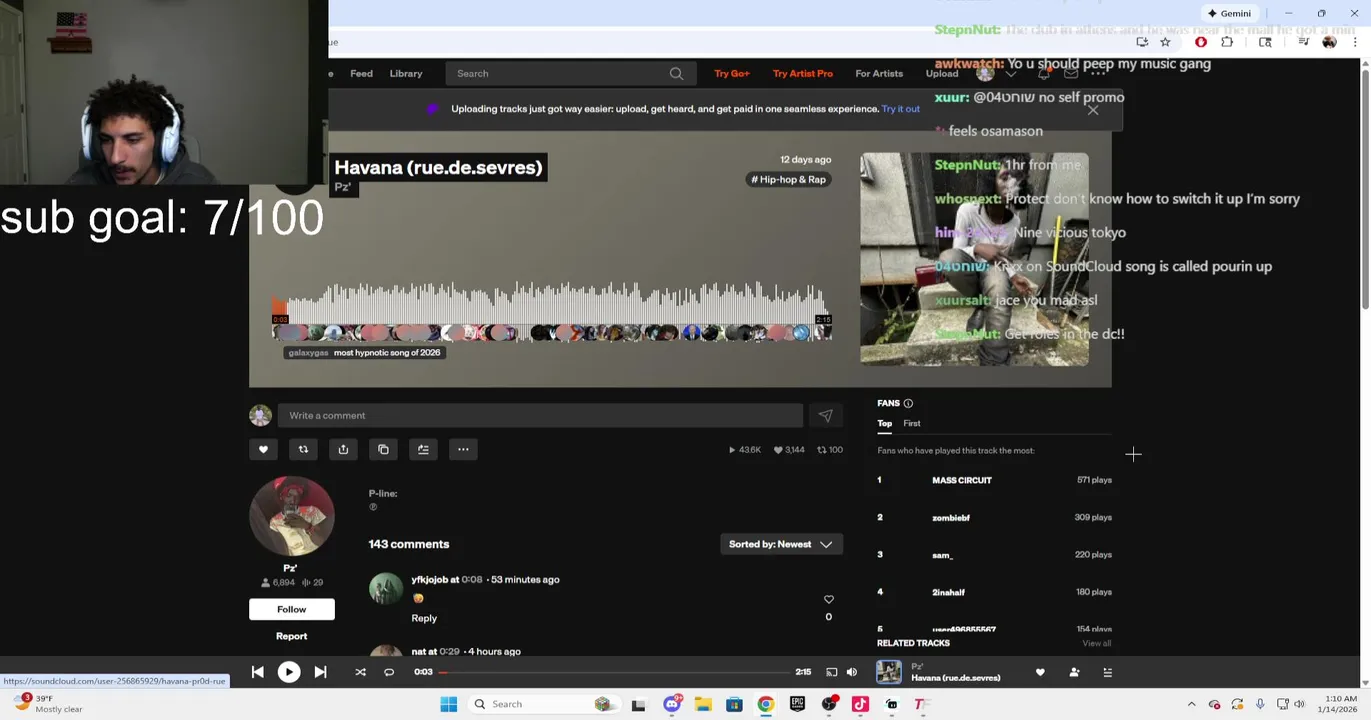The height and width of the screenshot is (720, 1371).
Task: Open the cast to device icon
Action: 831,672
